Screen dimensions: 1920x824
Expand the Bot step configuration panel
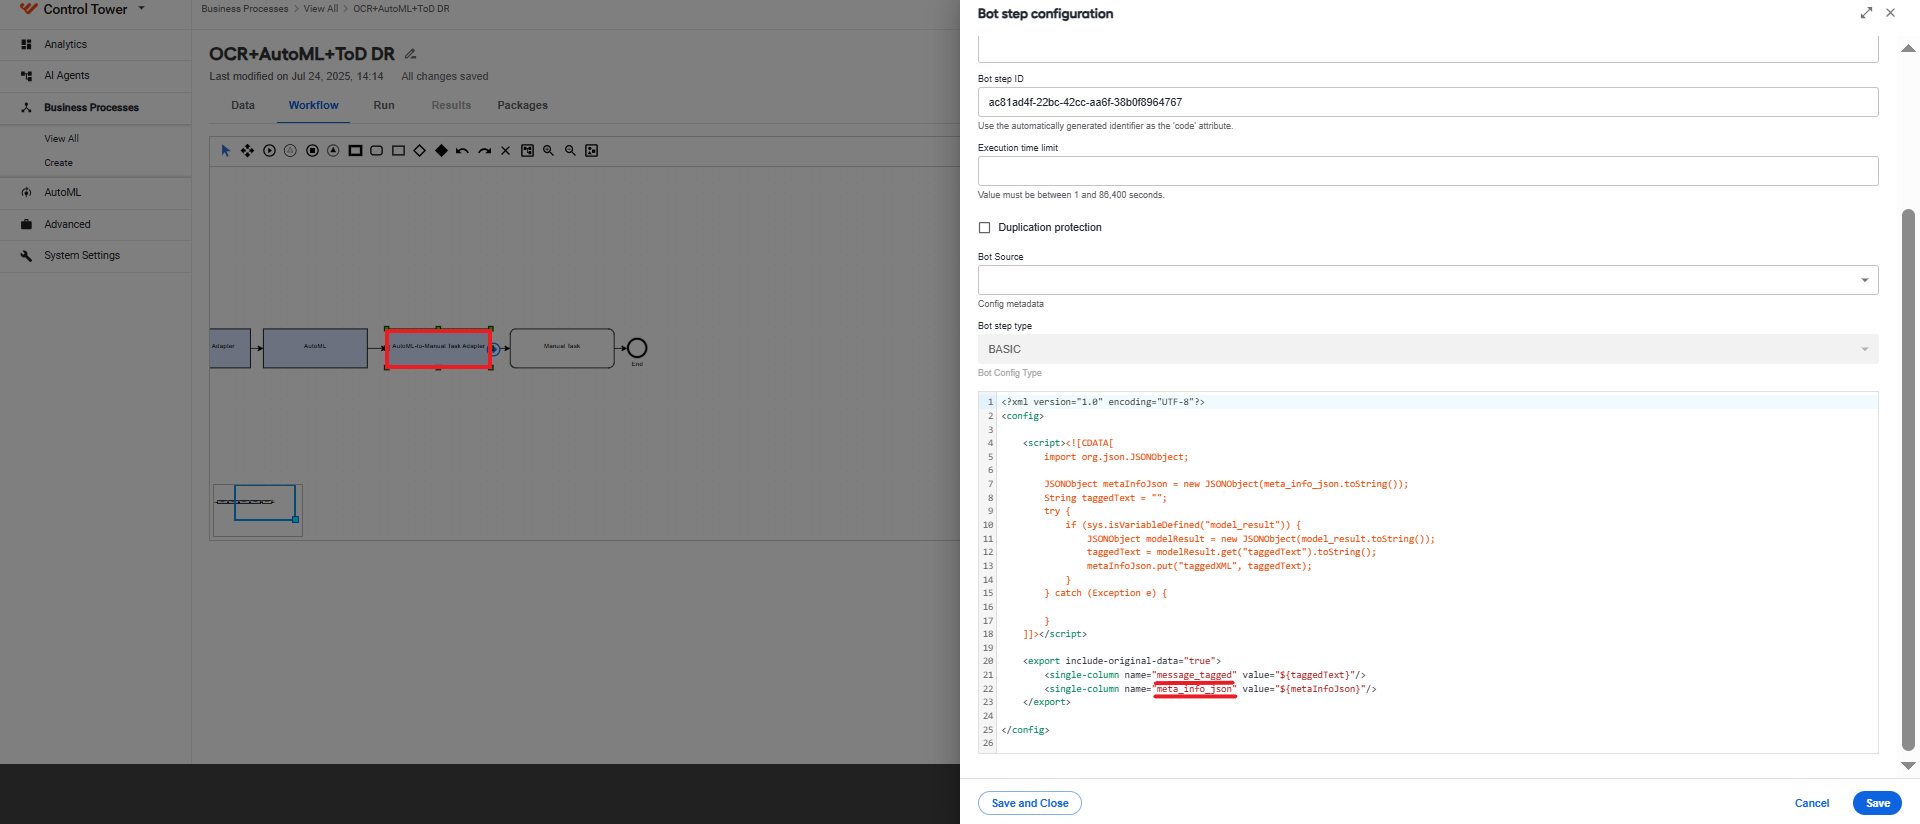point(1866,13)
